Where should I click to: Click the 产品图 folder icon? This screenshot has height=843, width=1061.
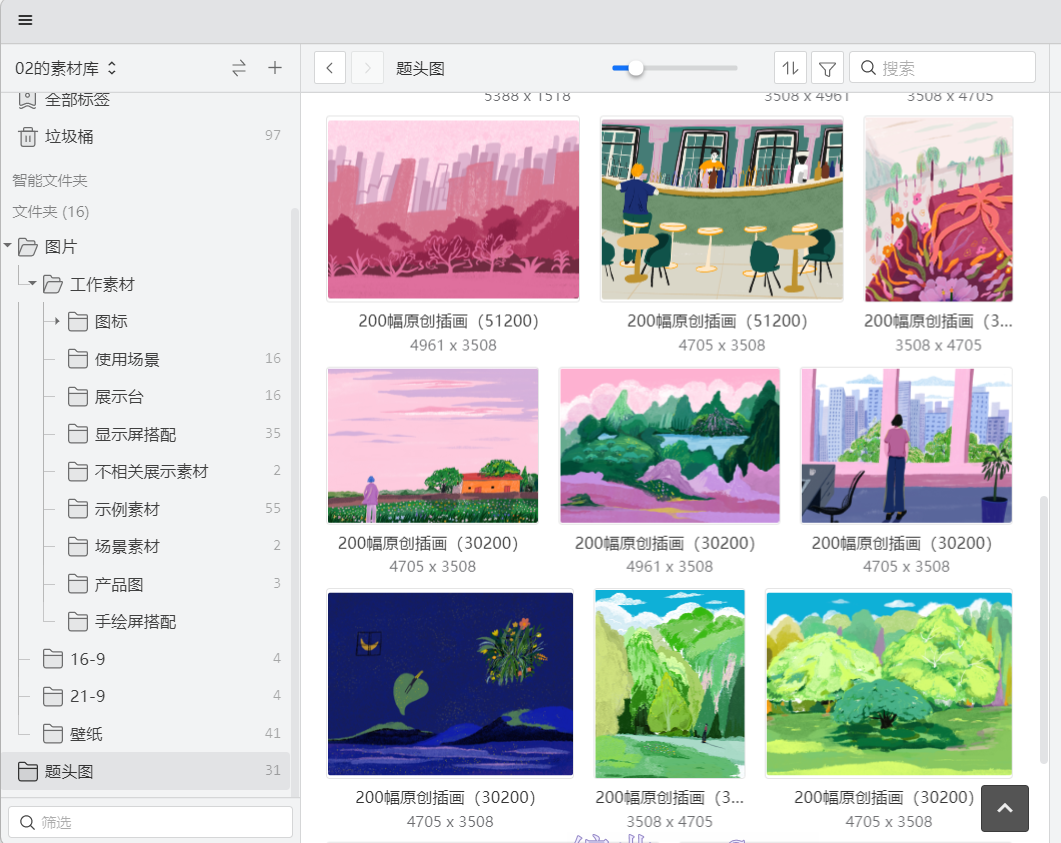[78, 584]
